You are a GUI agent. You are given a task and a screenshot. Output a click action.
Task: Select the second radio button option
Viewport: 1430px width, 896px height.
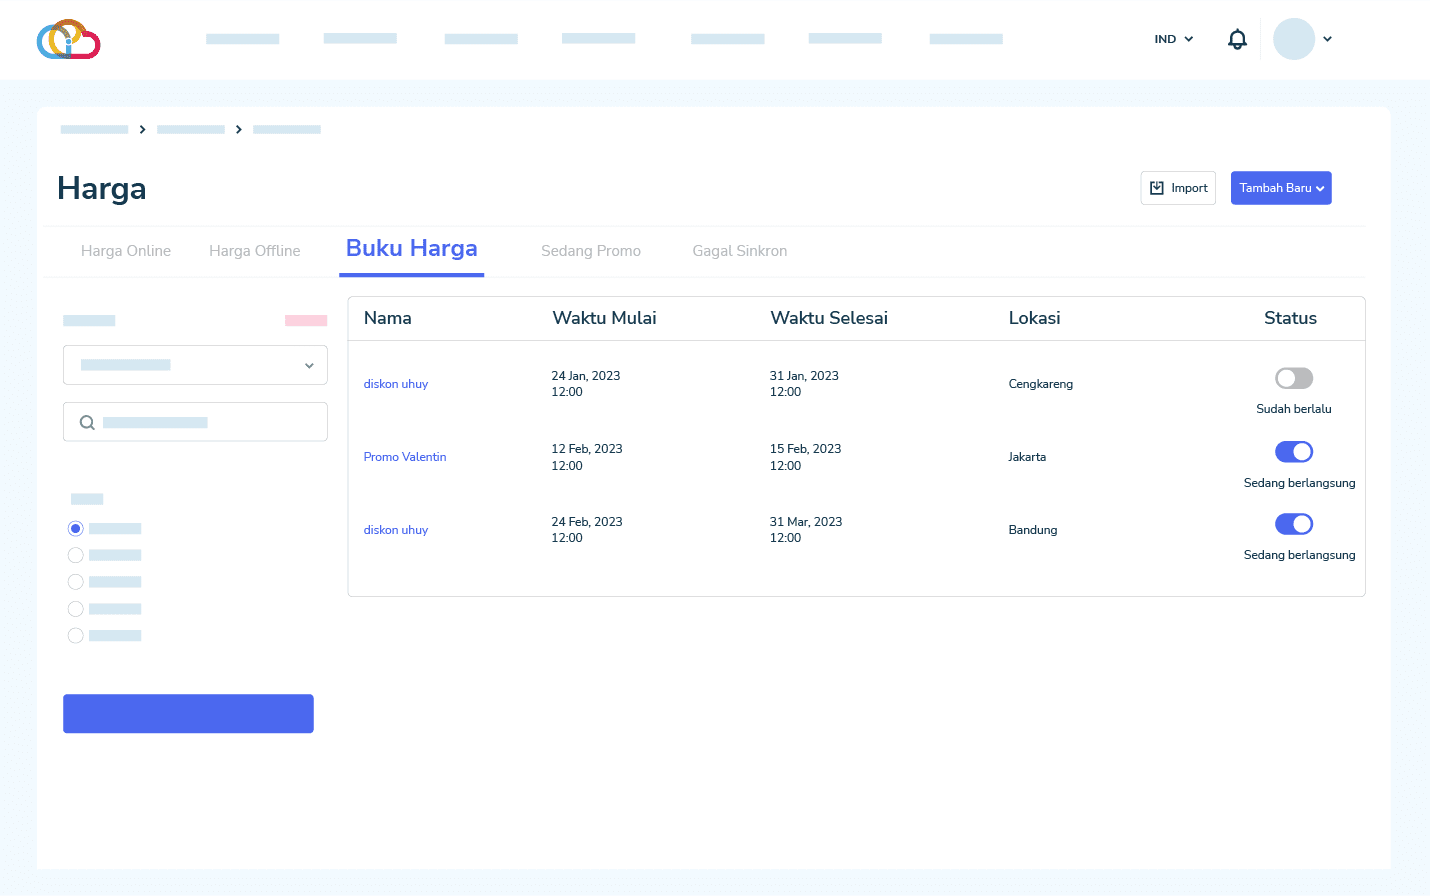point(76,555)
